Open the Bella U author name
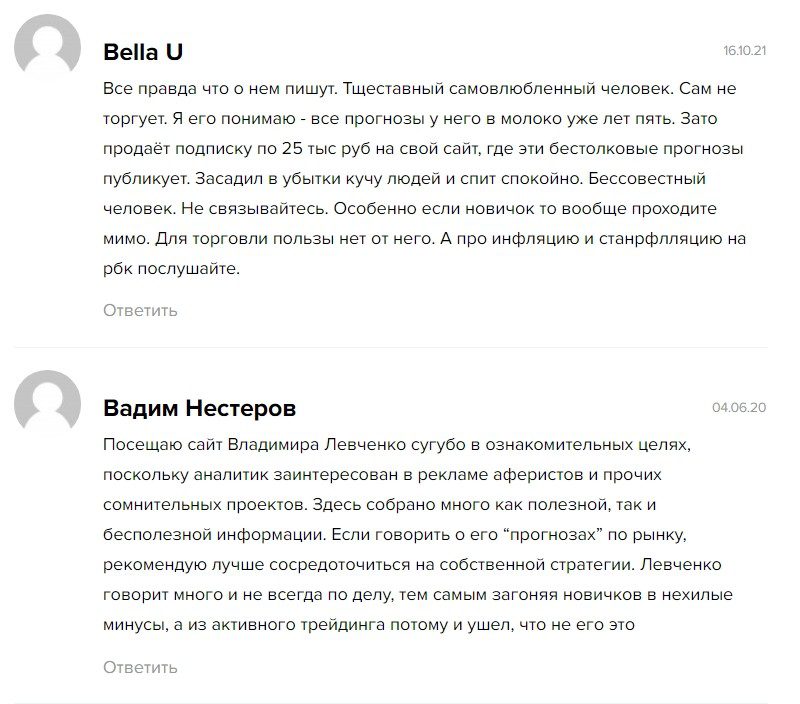The image size is (800, 704). tap(143, 52)
